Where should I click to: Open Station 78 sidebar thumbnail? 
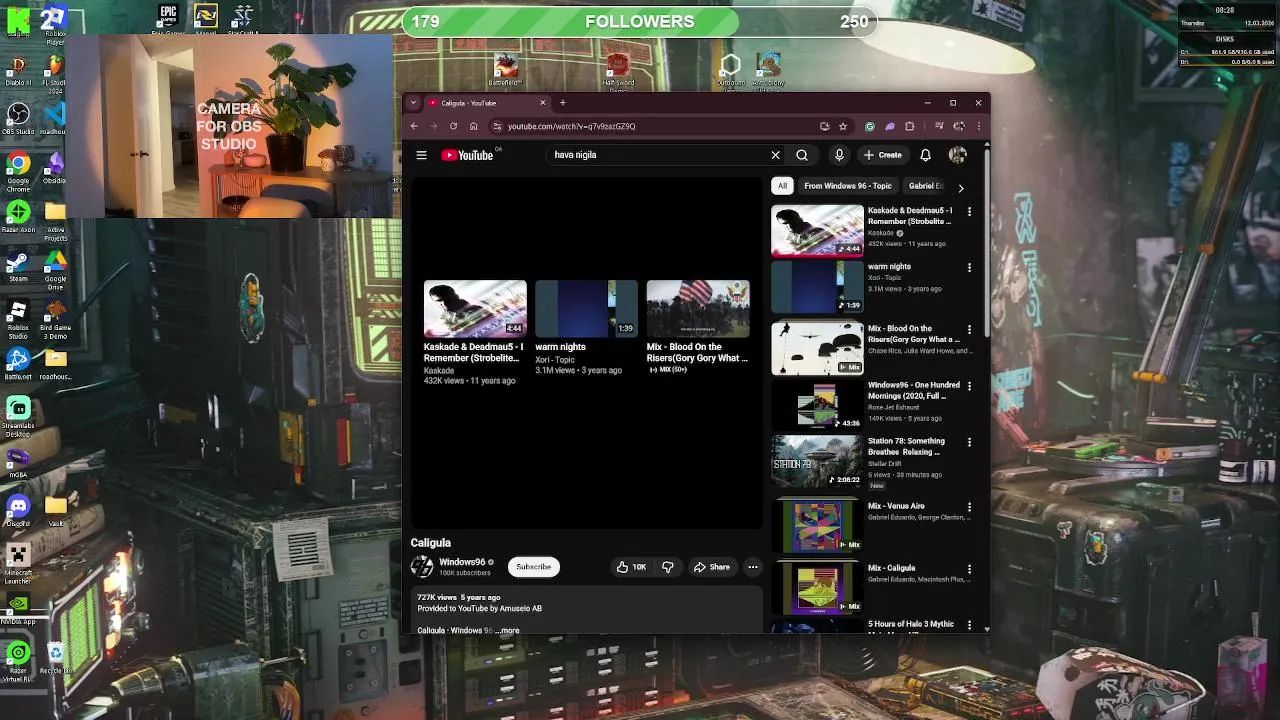pyautogui.click(x=817, y=460)
